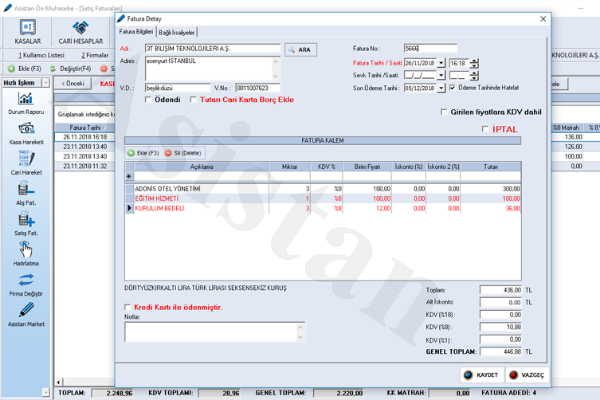
Task: Click the Toplam amount field
Action: (x=501, y=290)
